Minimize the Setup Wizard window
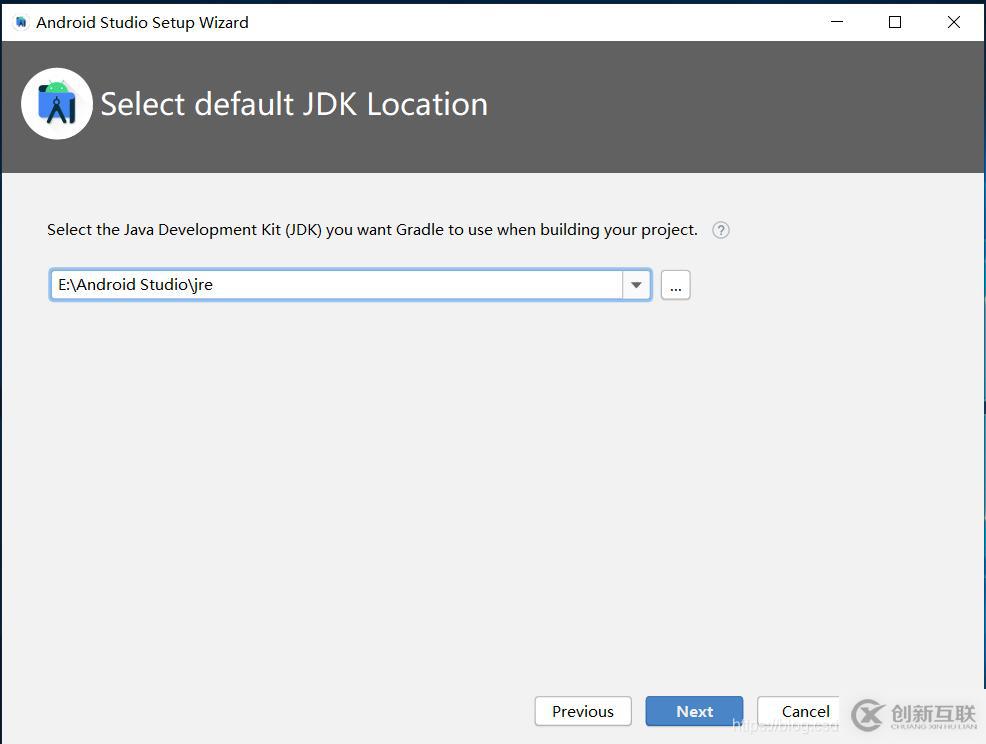This screenshot has width=986, height=744. click(x=837, y=22)
